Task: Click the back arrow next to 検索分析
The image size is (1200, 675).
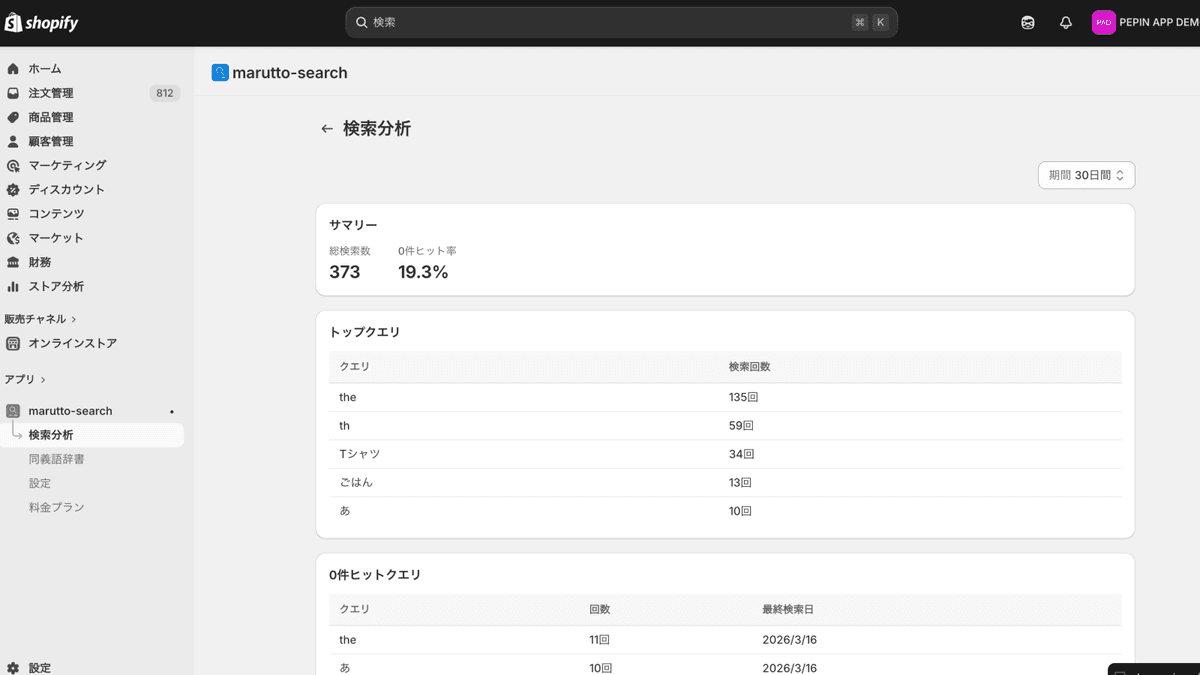Action: pos(326,128)
